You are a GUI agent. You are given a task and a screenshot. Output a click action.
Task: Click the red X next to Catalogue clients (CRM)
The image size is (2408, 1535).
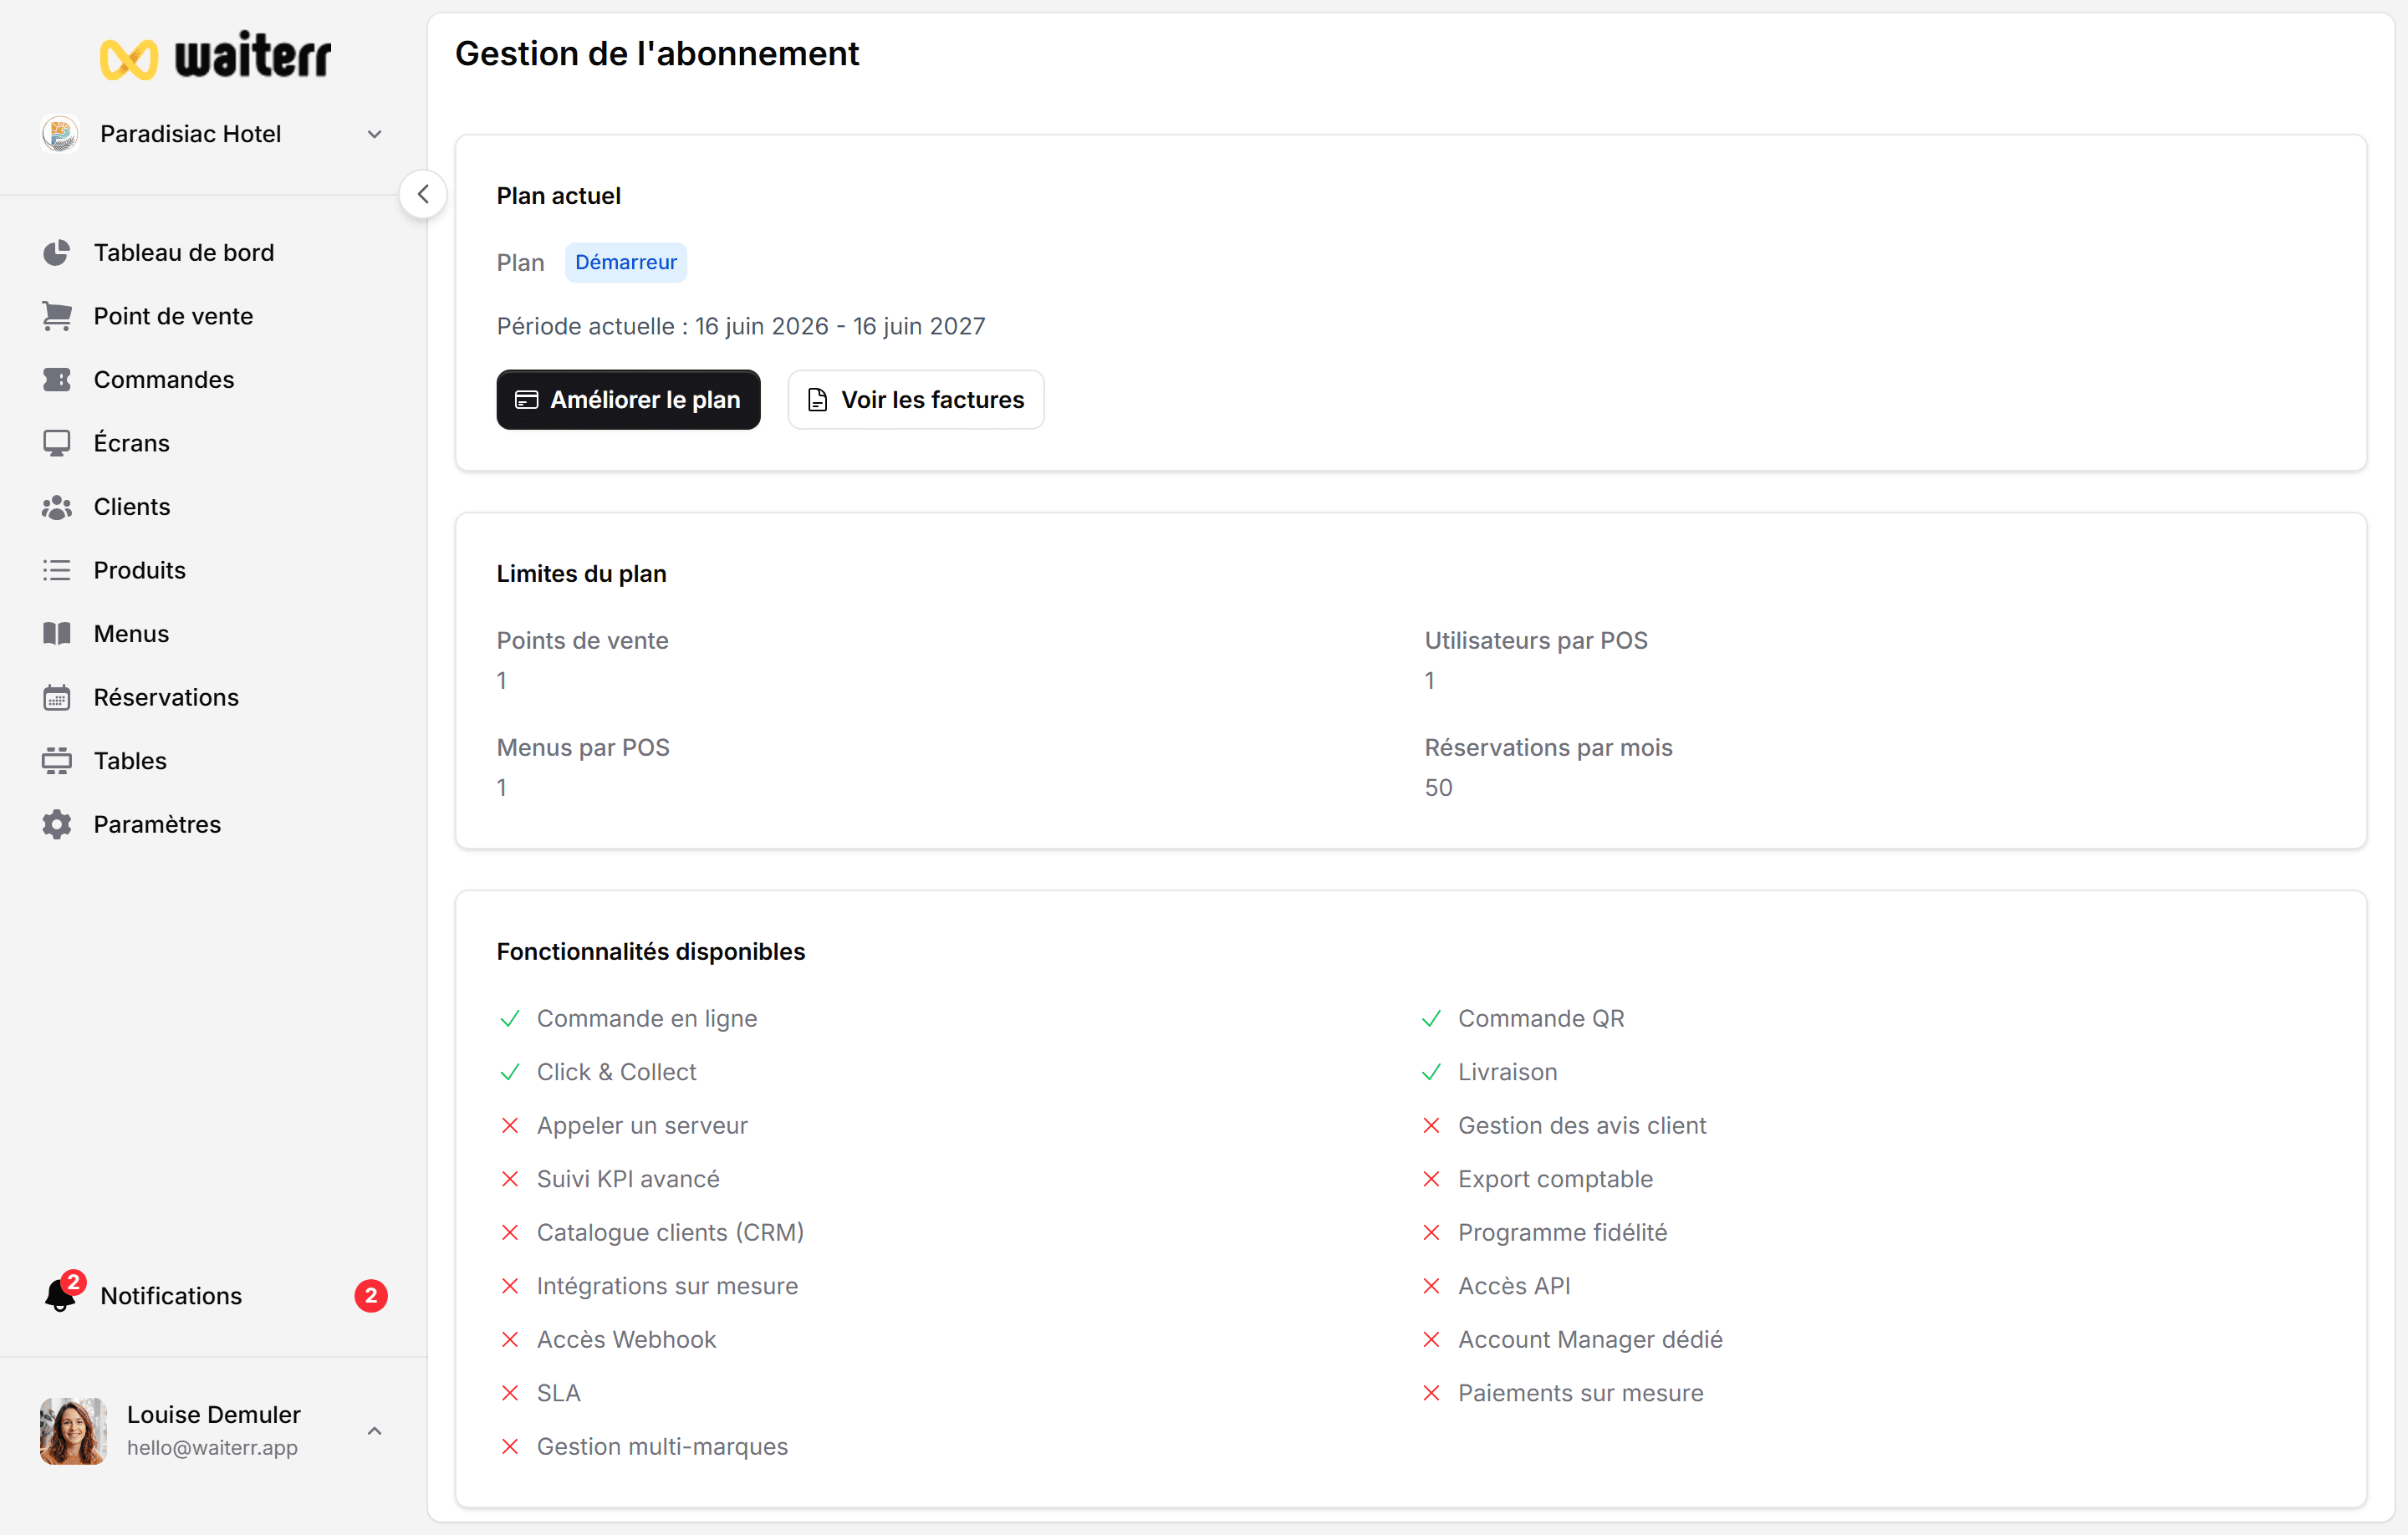pos(510,1232)
